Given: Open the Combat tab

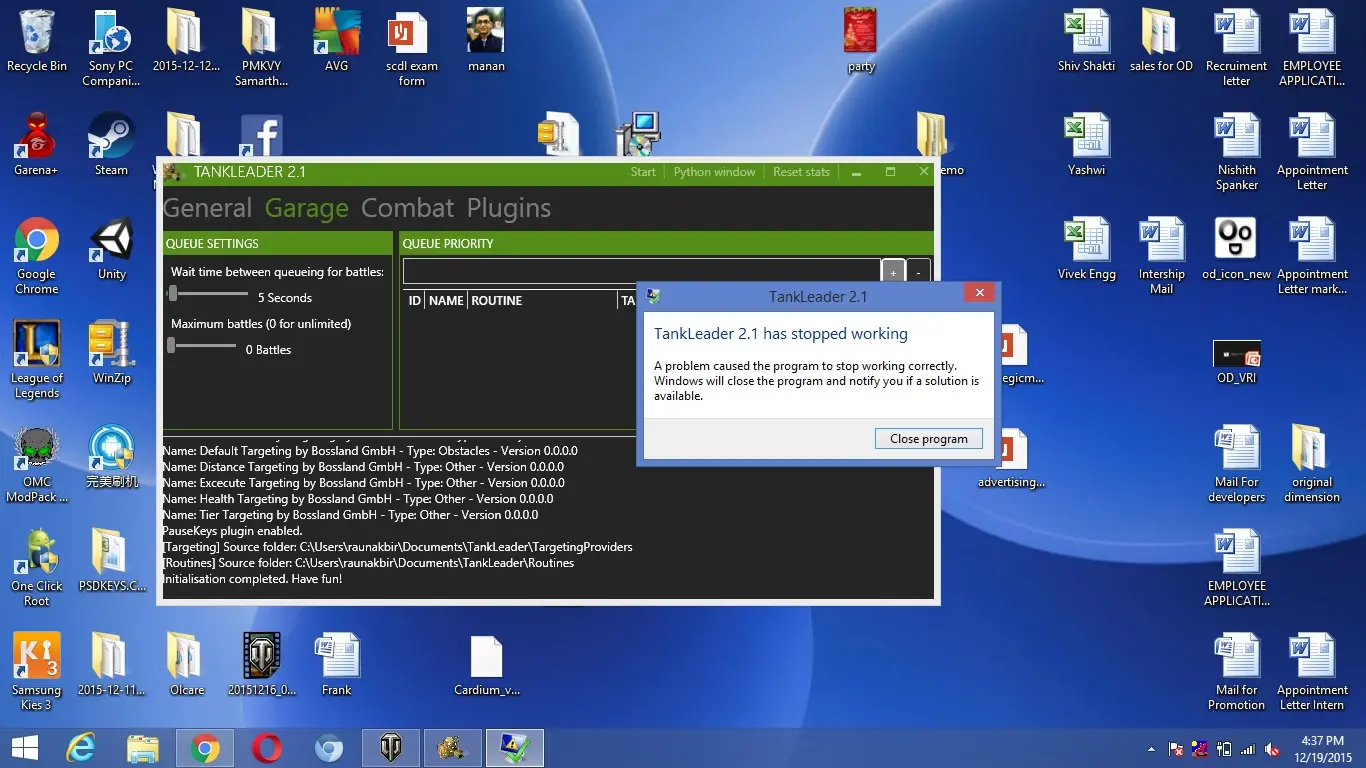Looking at the screenshot, I should [x=407, y=208].
